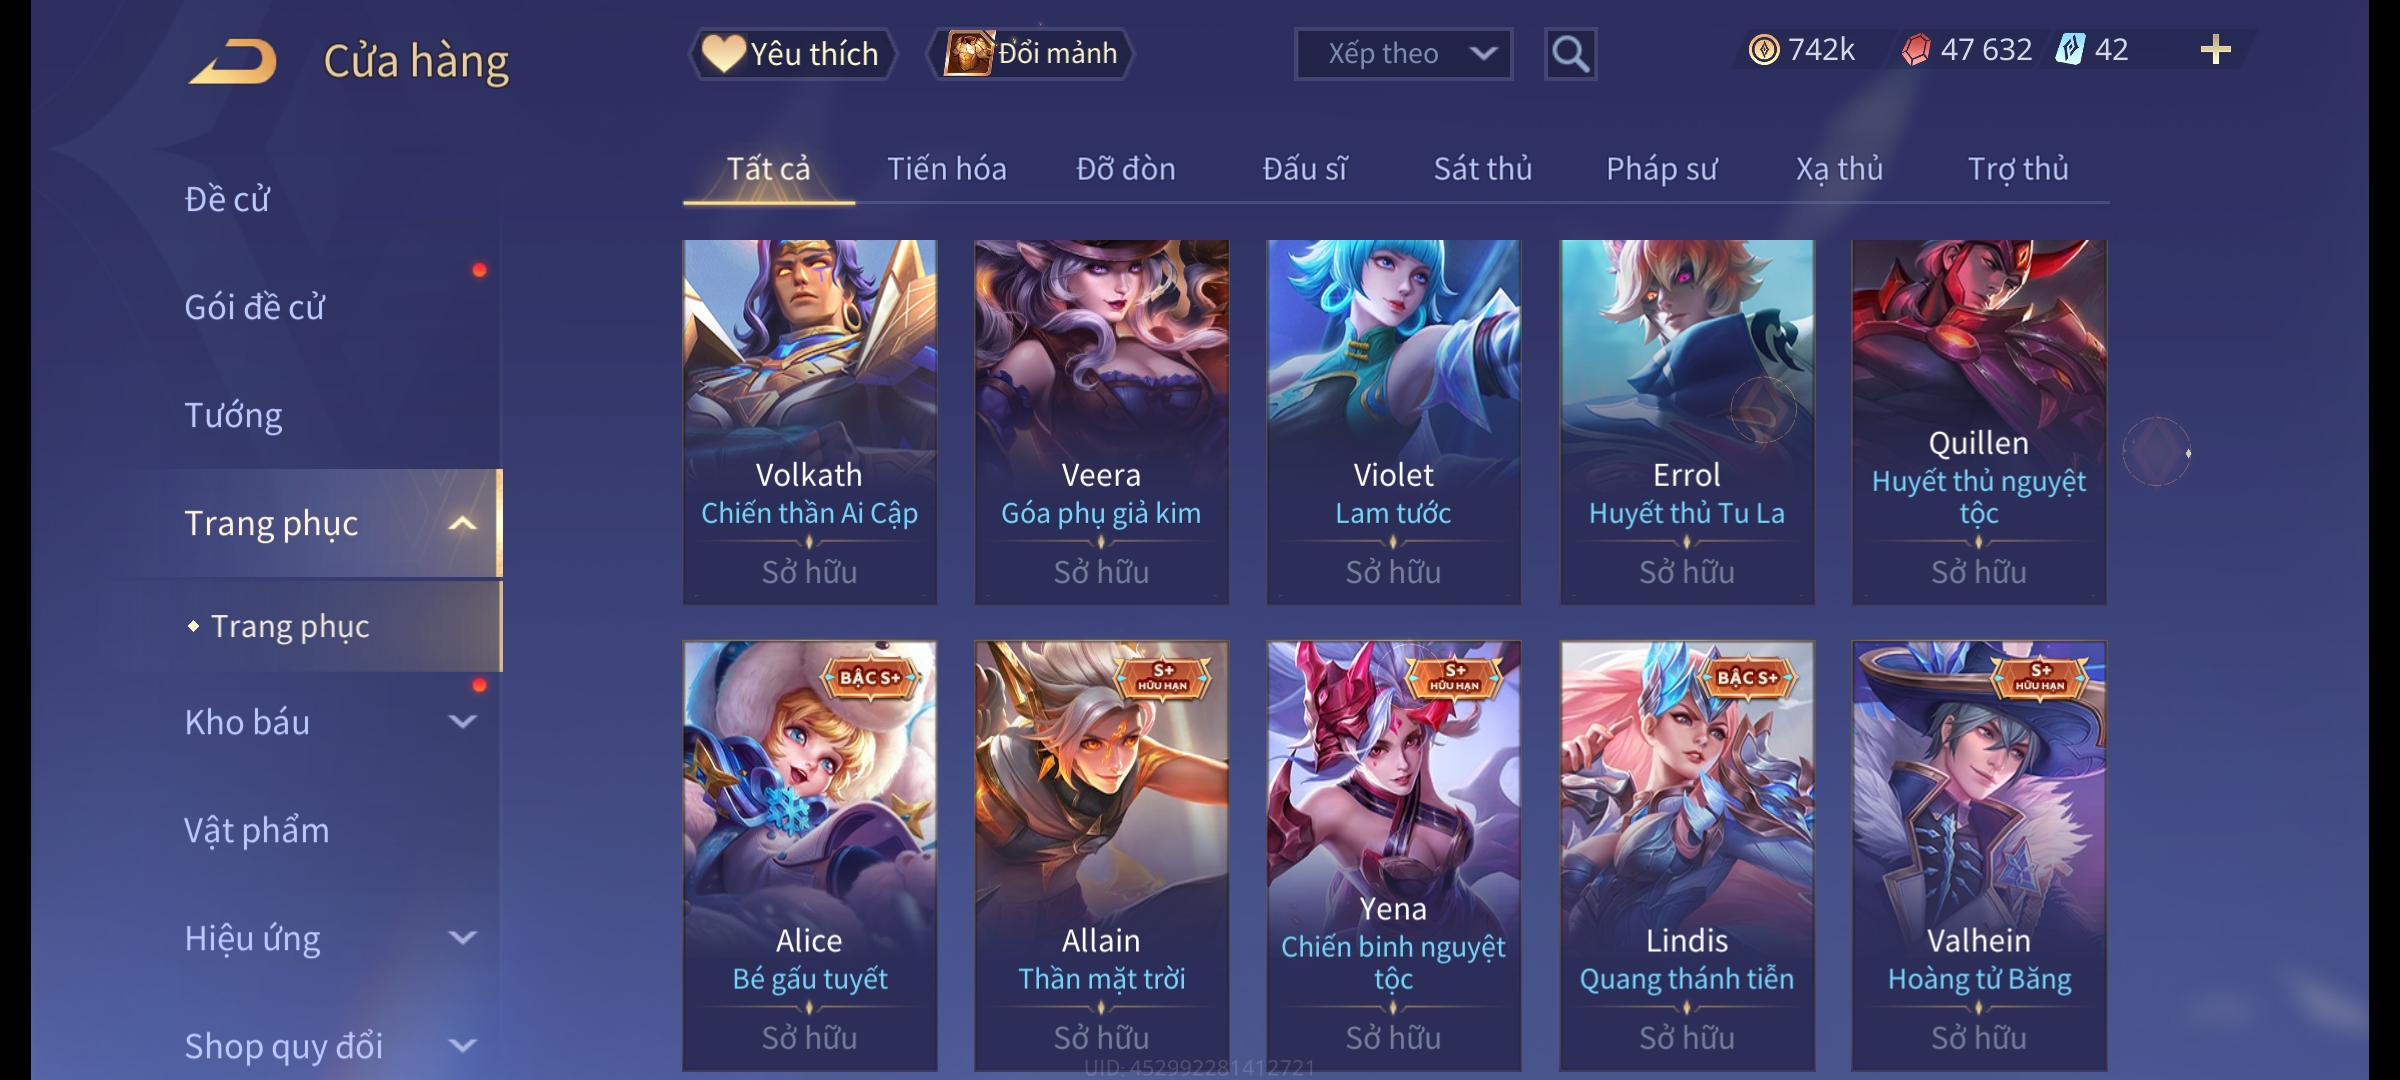The height and width of the screenshot is (1080, 2400).
Task: Open favorites via the heart Yêu thích
Action: [x=792, y=54]
